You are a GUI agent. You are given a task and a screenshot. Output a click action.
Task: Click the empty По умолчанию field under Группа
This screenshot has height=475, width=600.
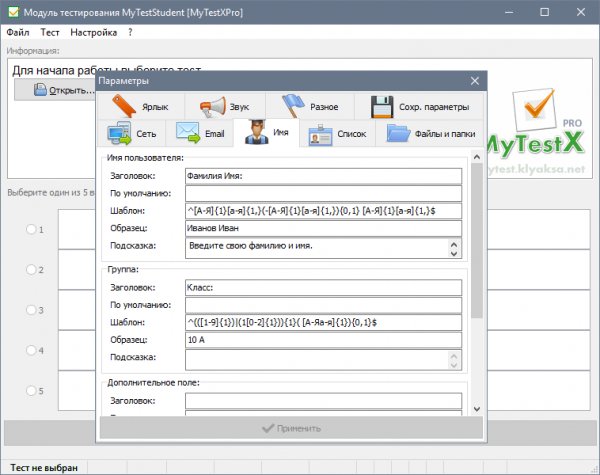click(x=323, y=305)
